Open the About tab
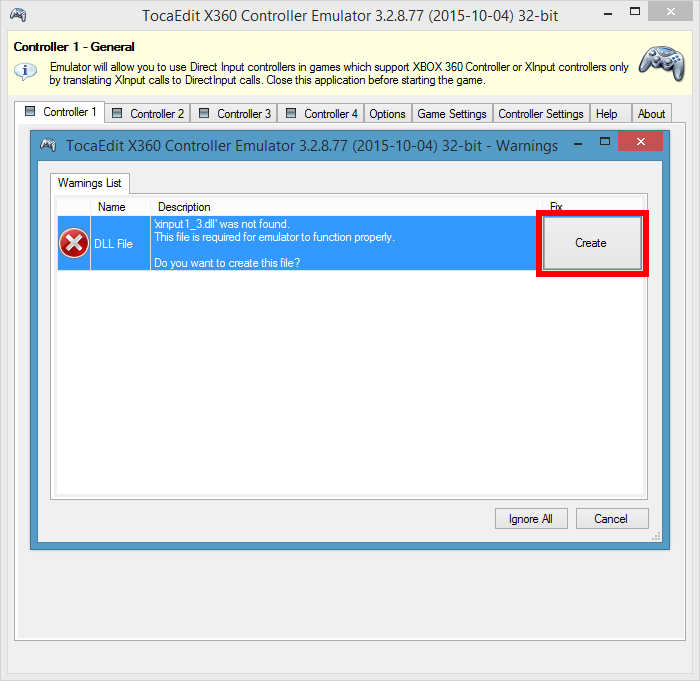Screen dimensions: 700x681 651,113
